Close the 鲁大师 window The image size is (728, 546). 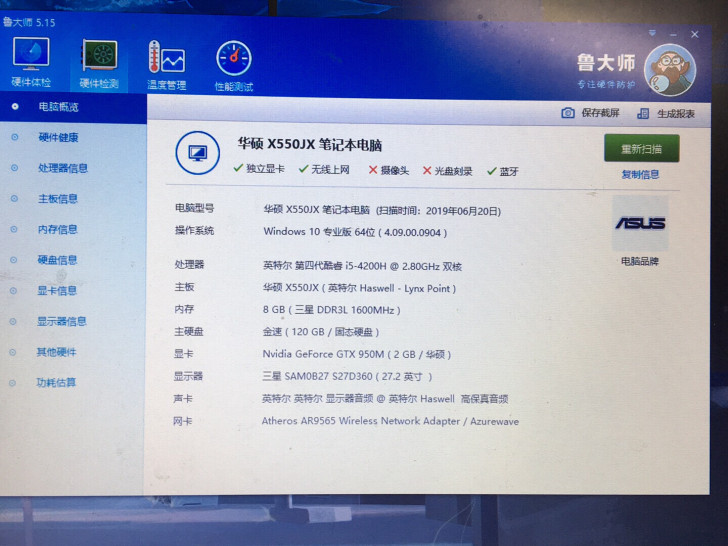(695, 34)
